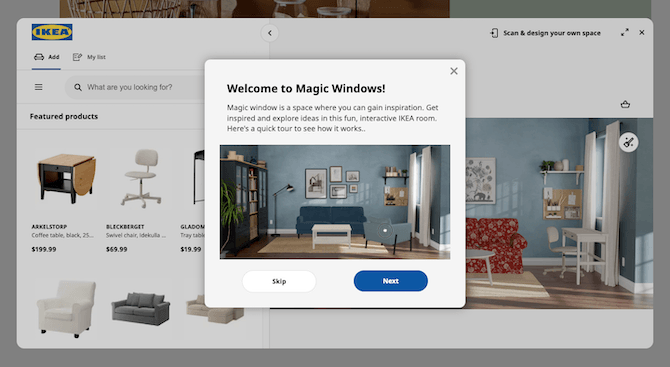
Task: Open the Add tab
Action: [x=47, y=57]
